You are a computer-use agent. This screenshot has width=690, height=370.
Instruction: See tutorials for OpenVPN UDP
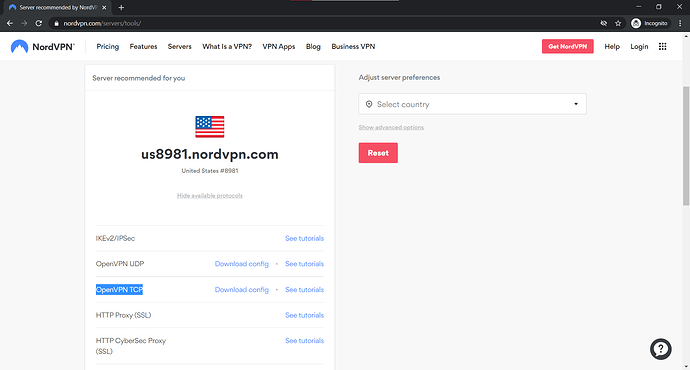click(304, 264)
